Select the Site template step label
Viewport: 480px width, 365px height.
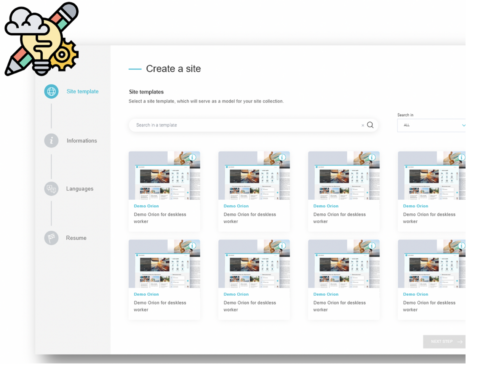[x=82, y=91]
